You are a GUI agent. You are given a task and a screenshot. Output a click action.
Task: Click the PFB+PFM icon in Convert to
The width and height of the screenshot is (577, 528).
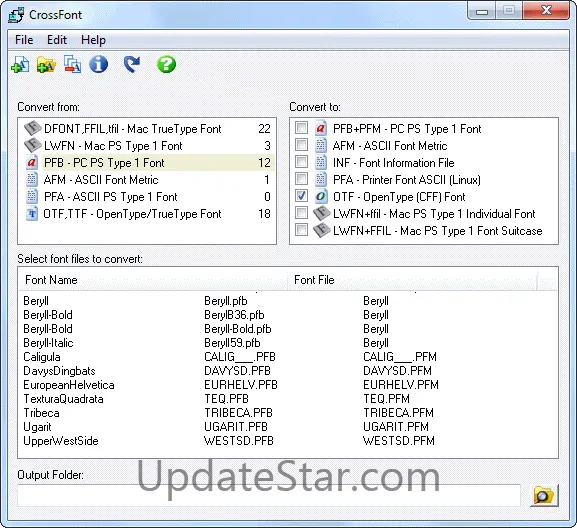click(x=321, y=128)
